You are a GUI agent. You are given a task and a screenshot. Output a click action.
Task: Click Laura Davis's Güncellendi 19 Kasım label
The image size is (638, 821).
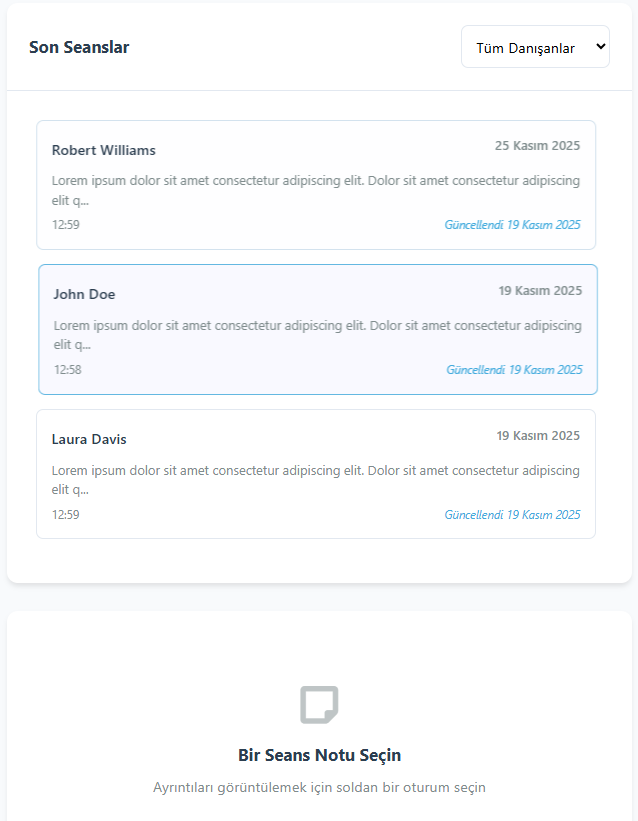pyautogui.click(x=512, y=515)
